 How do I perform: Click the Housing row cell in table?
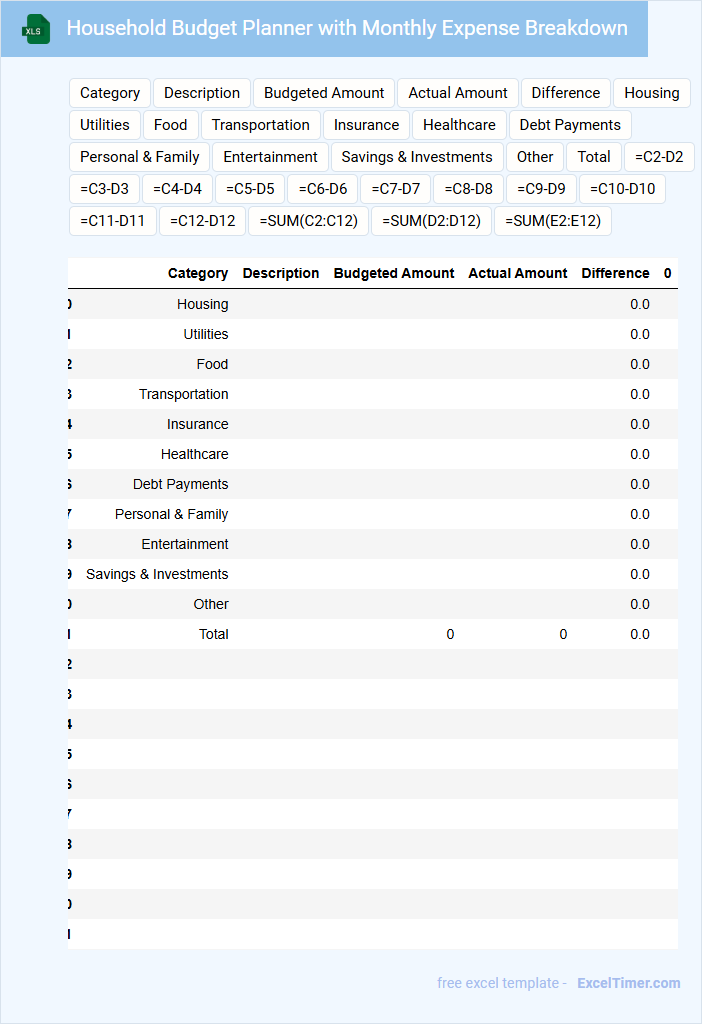tap(202, 304)
